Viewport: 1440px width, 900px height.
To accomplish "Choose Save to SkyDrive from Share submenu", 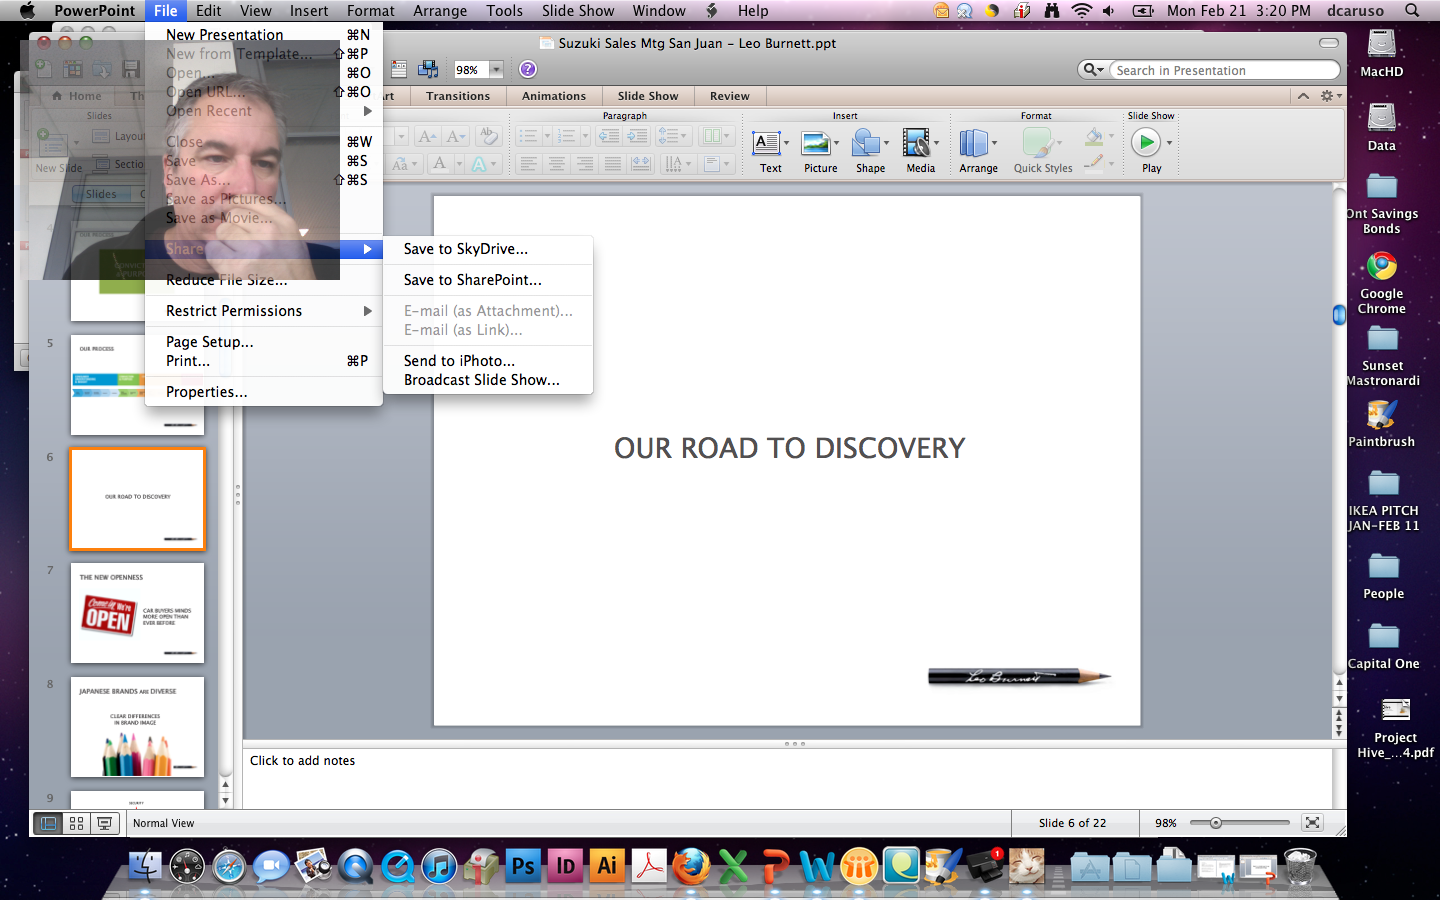I will 465,249.
